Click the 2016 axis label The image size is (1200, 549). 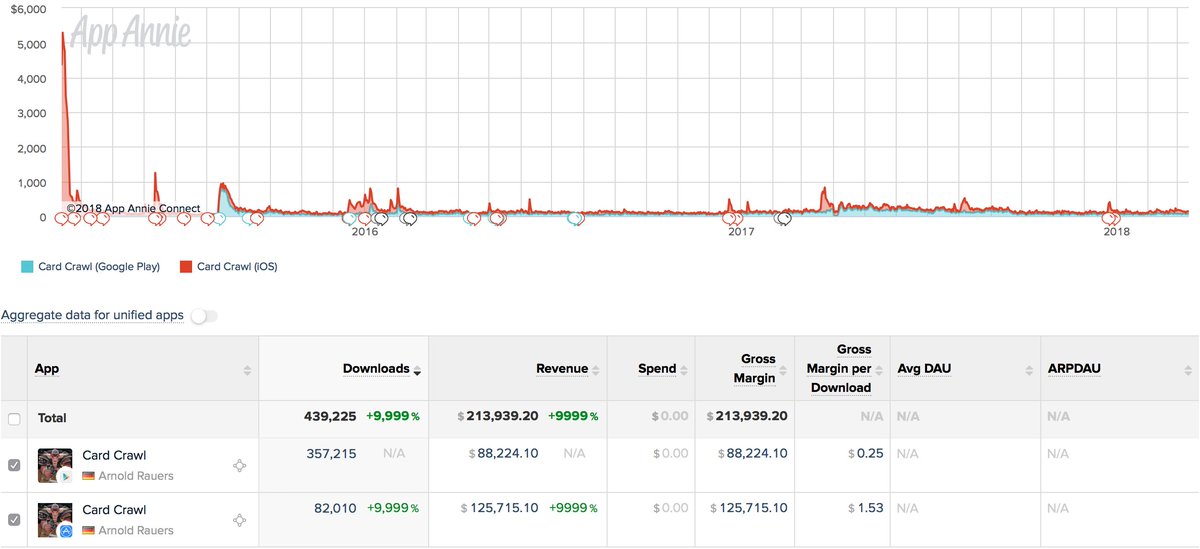[365, 232]
